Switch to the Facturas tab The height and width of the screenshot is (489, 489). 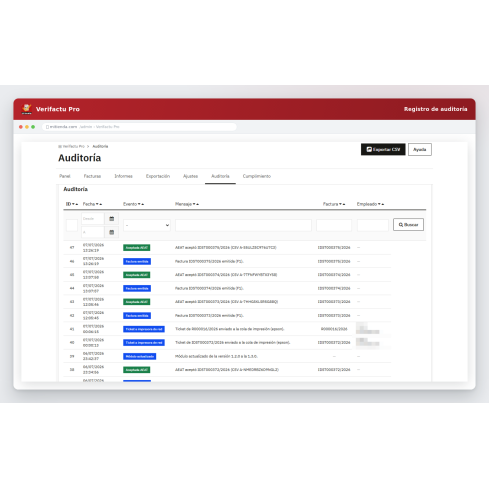92,176
